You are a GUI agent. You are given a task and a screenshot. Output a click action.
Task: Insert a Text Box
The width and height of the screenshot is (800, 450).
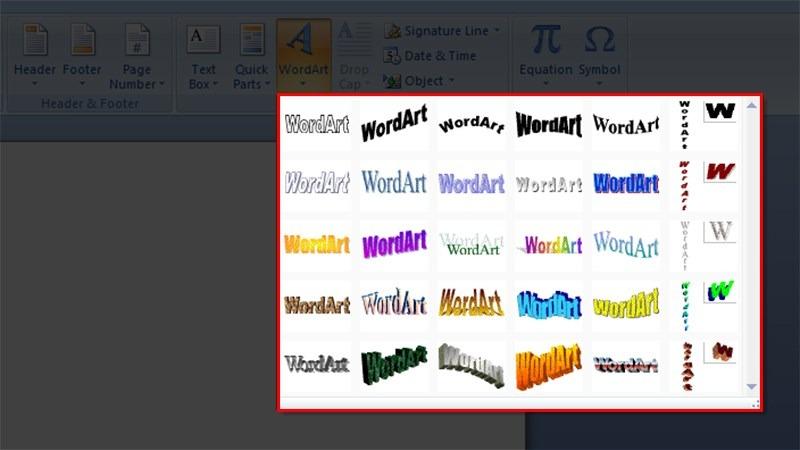click(203, 56)
